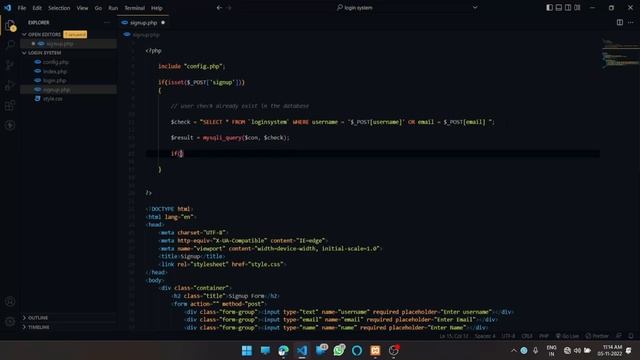Open the View menu
The width and height of the screenshot is (640, 360).
[x=82, y=8]
